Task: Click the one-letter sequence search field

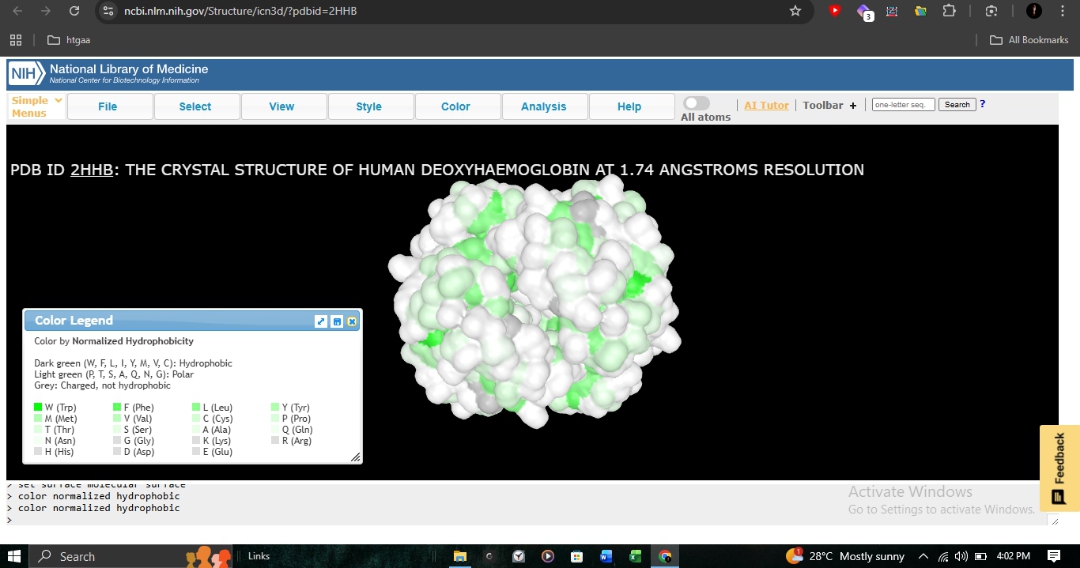Action: click(903, 105)
